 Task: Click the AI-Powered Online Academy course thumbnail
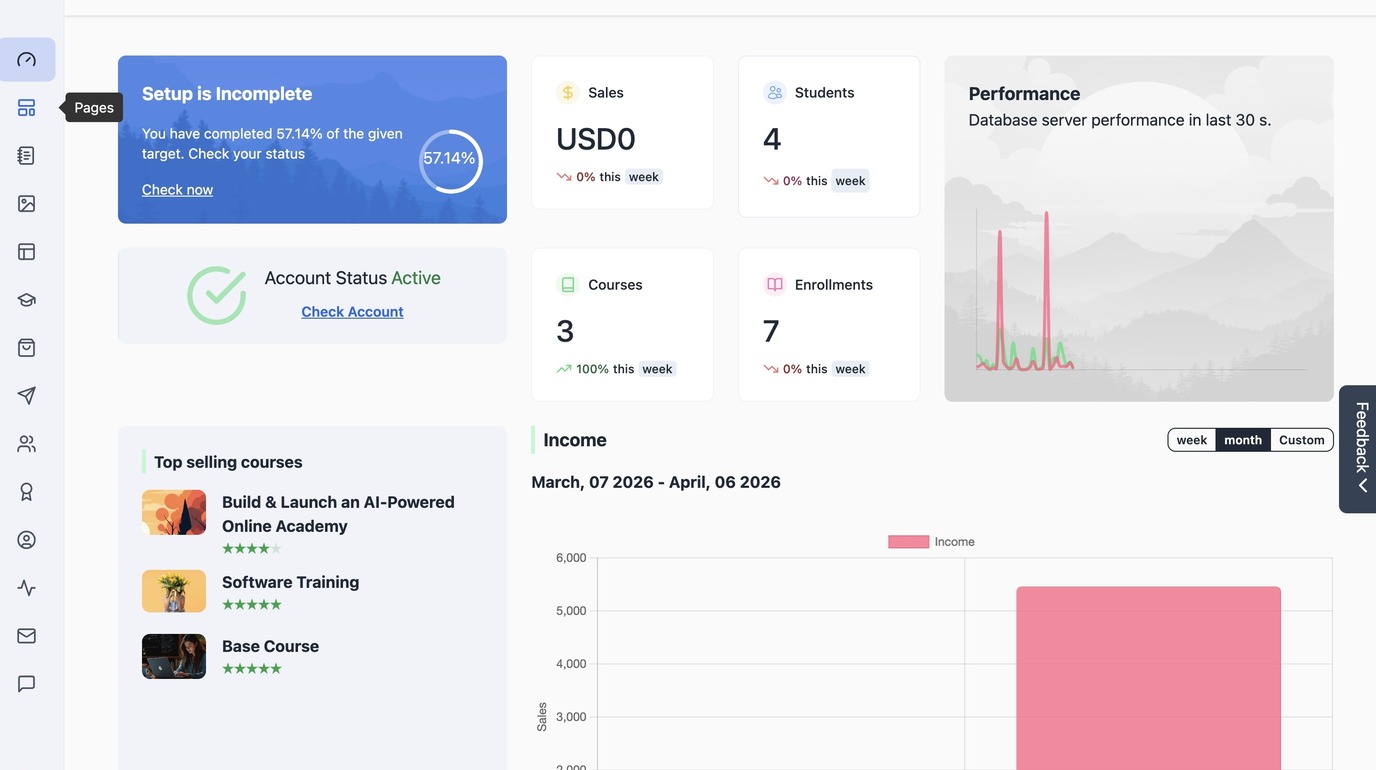pos(174,512)
